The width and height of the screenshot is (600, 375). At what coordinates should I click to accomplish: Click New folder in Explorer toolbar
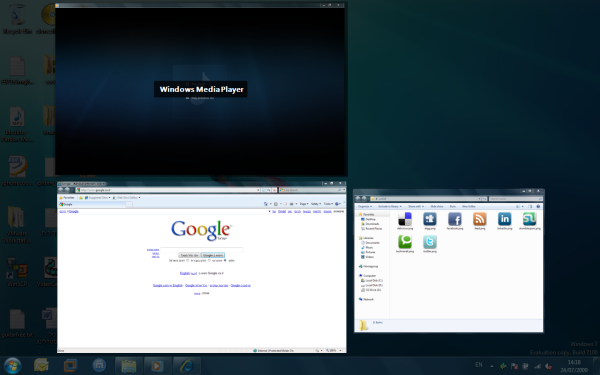pos(468,206)
